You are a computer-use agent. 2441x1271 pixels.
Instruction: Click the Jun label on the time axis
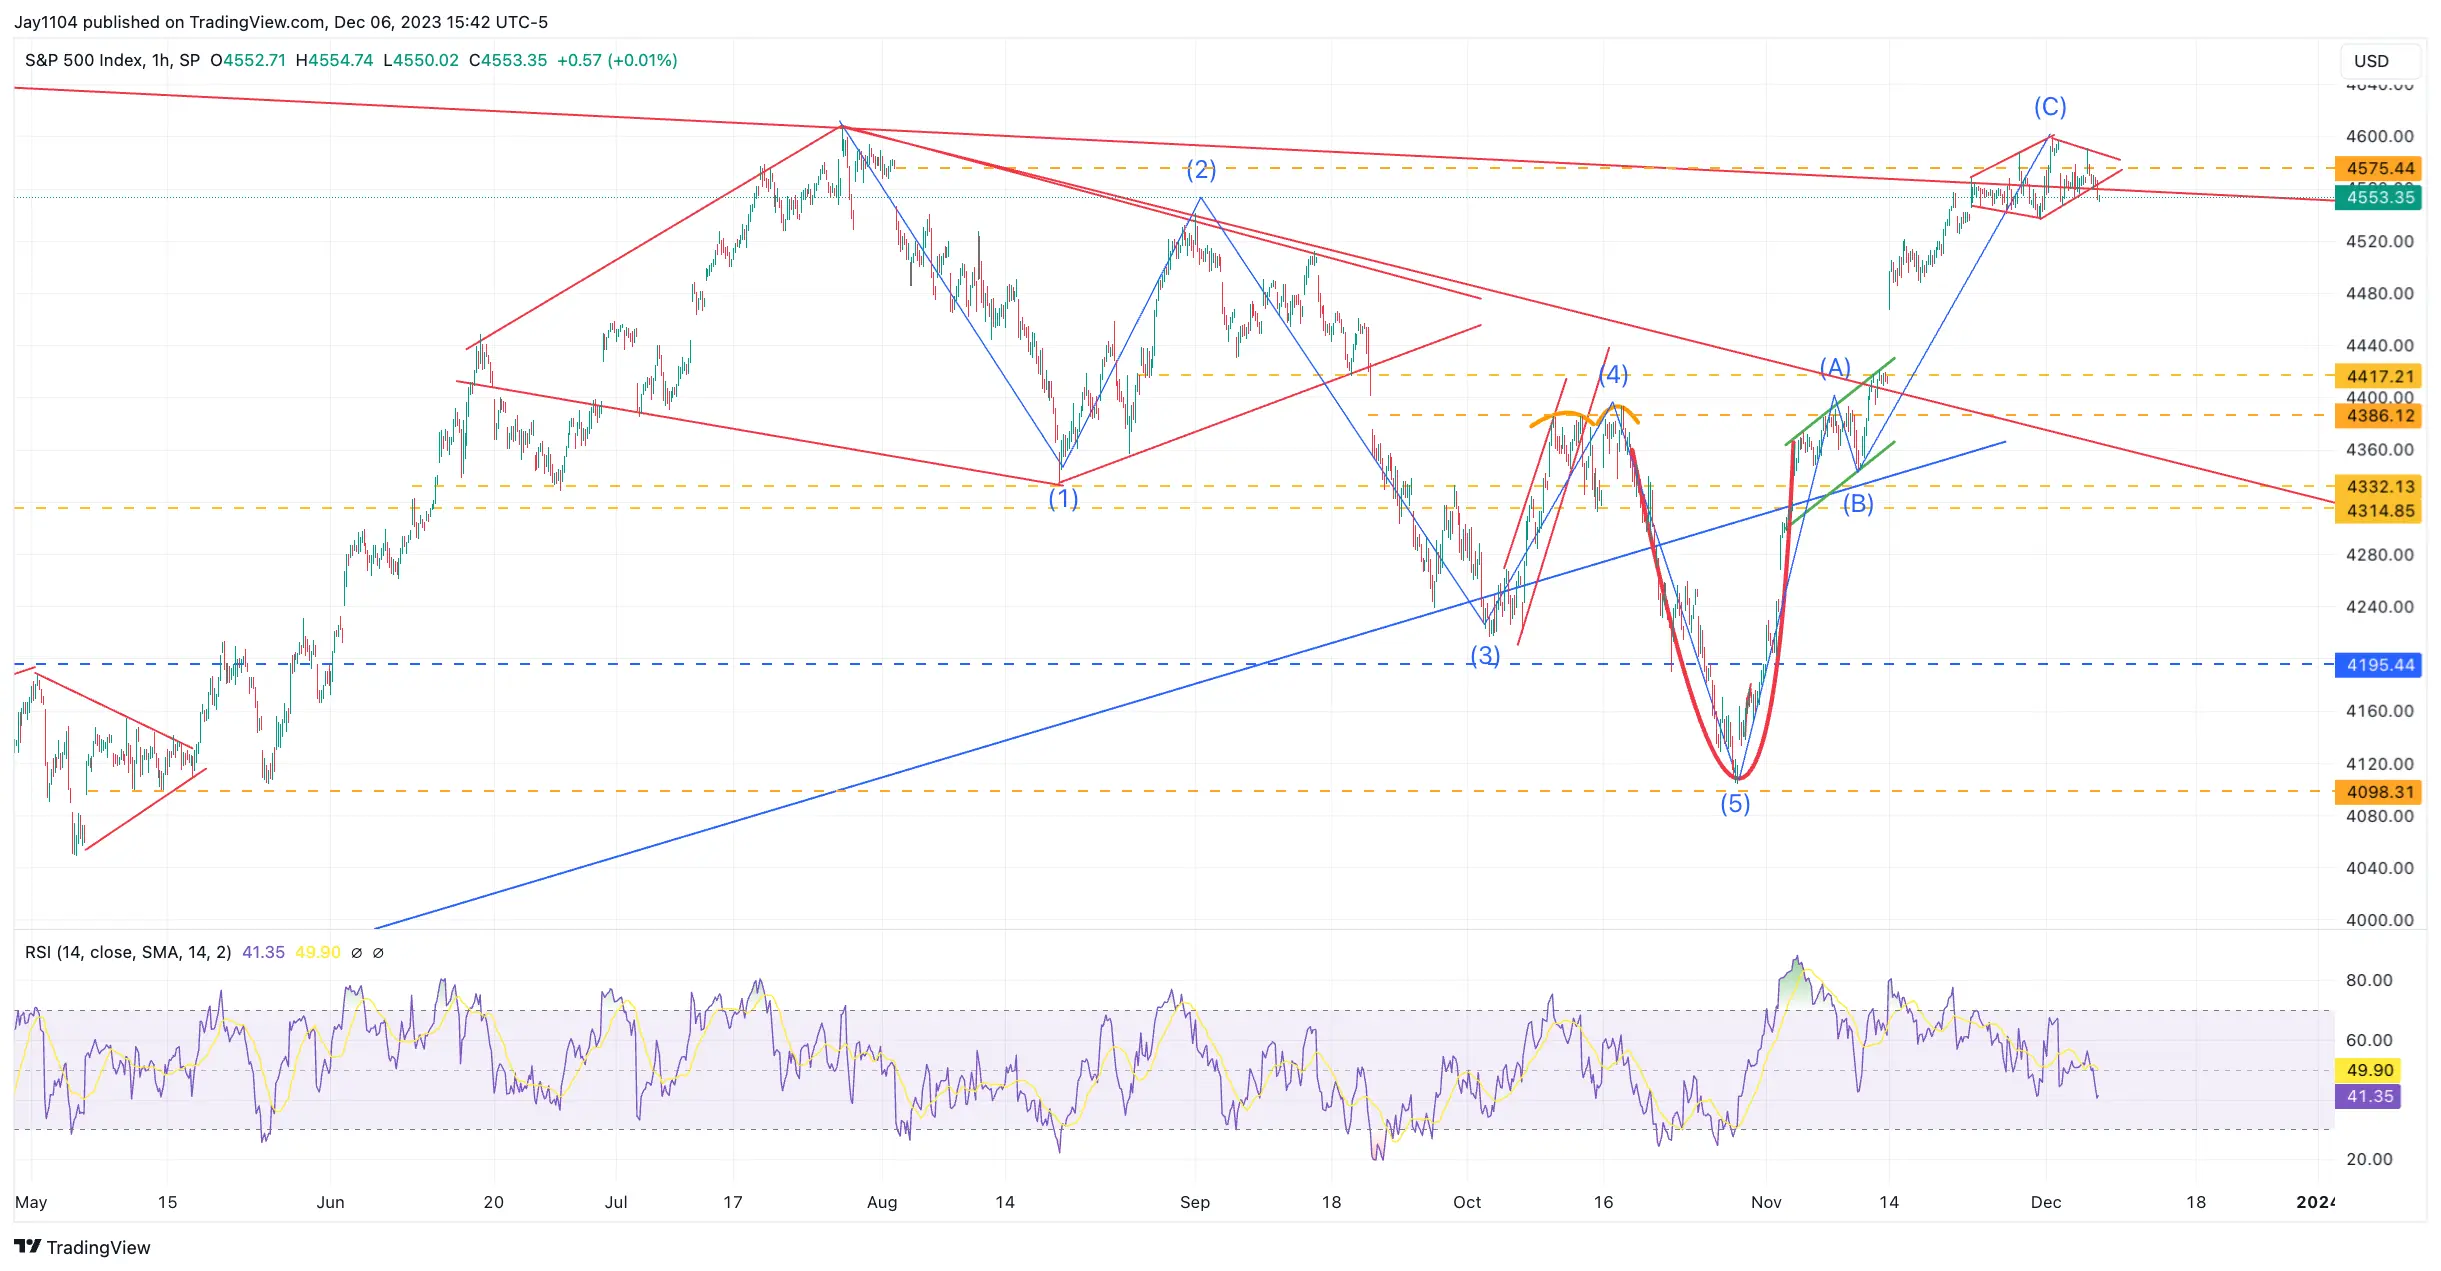coord(330,1202)
